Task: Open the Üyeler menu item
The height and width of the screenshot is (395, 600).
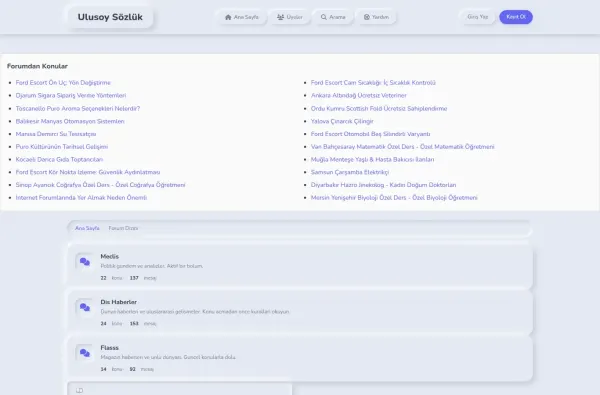Action: [290, 17]
